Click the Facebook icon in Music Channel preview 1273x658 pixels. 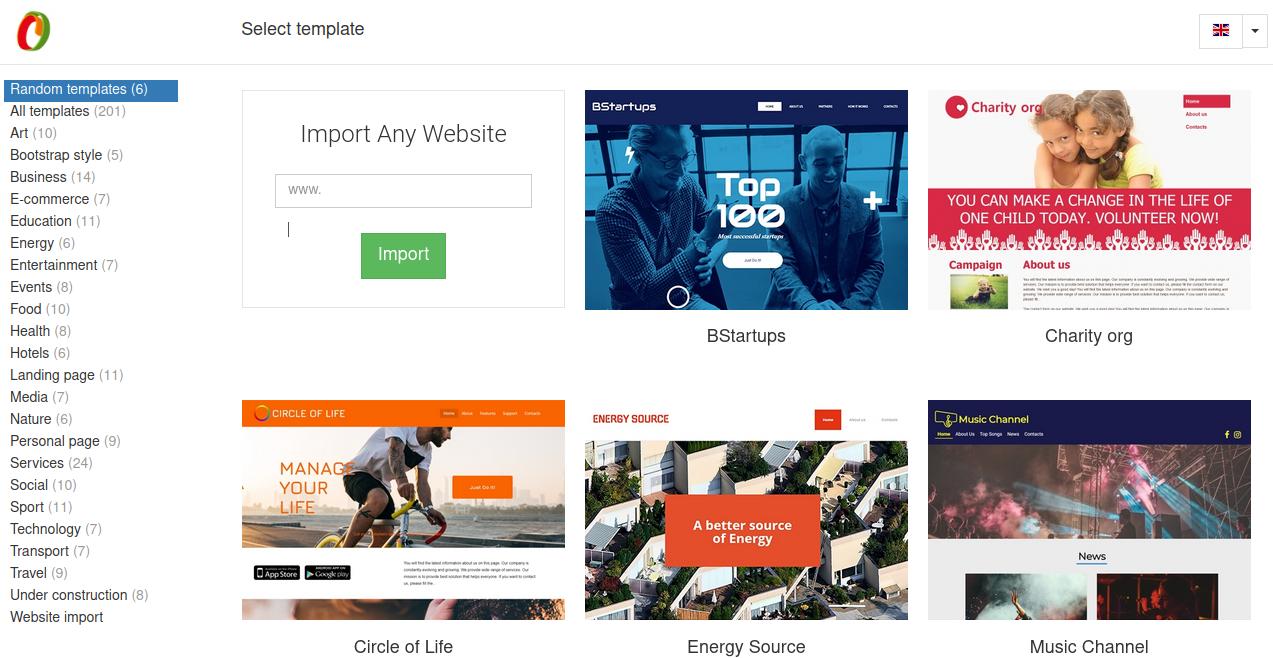(1226, 435)
